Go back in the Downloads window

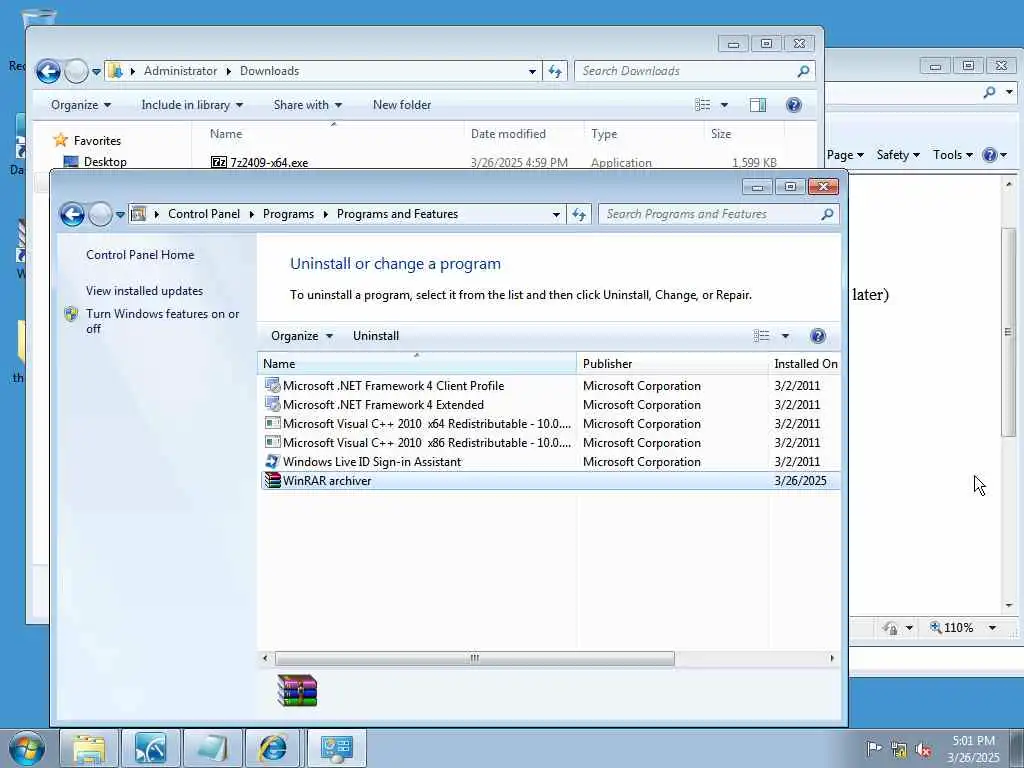[48, 71]
